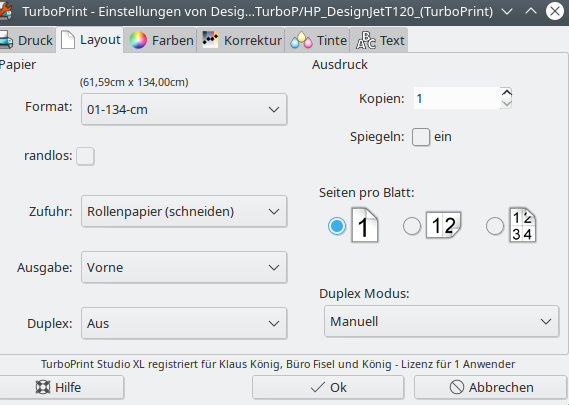The height and width of the screenshot is (405, 569).
Task: Close the TurboPrint settings window
Action: pos(555,11)
